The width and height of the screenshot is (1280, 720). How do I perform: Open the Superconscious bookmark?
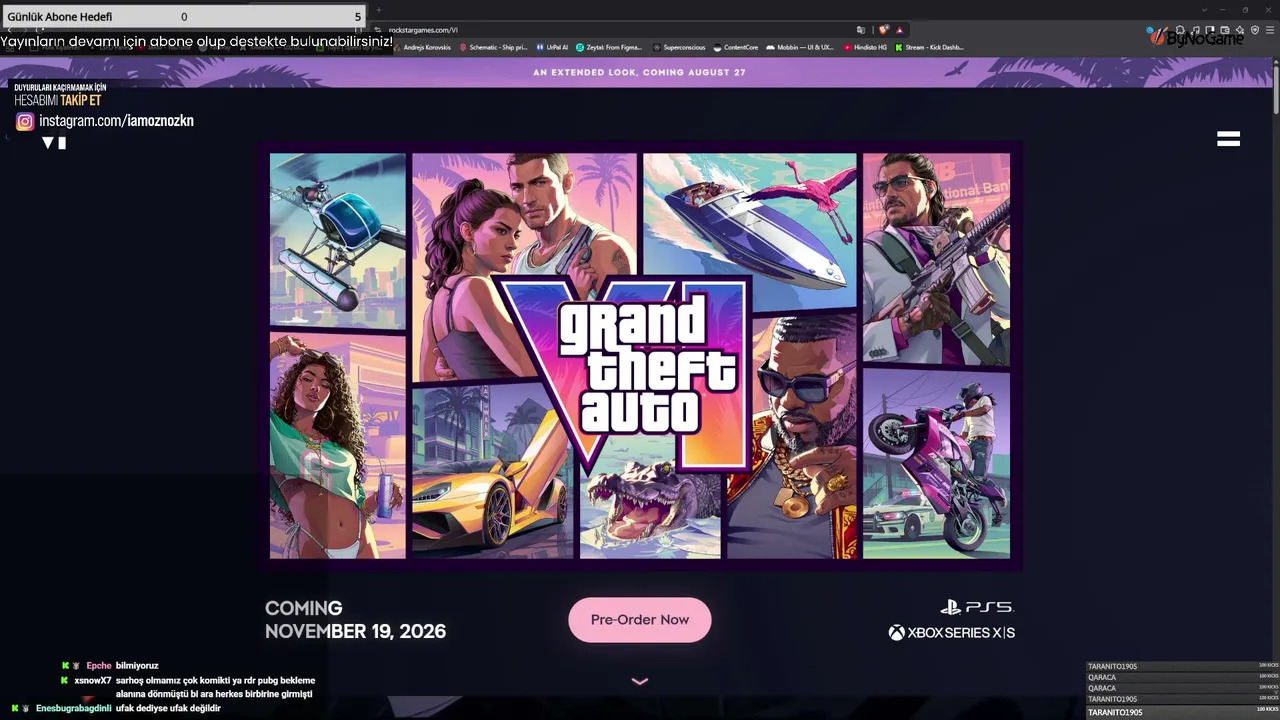click(x=679, y=47)
